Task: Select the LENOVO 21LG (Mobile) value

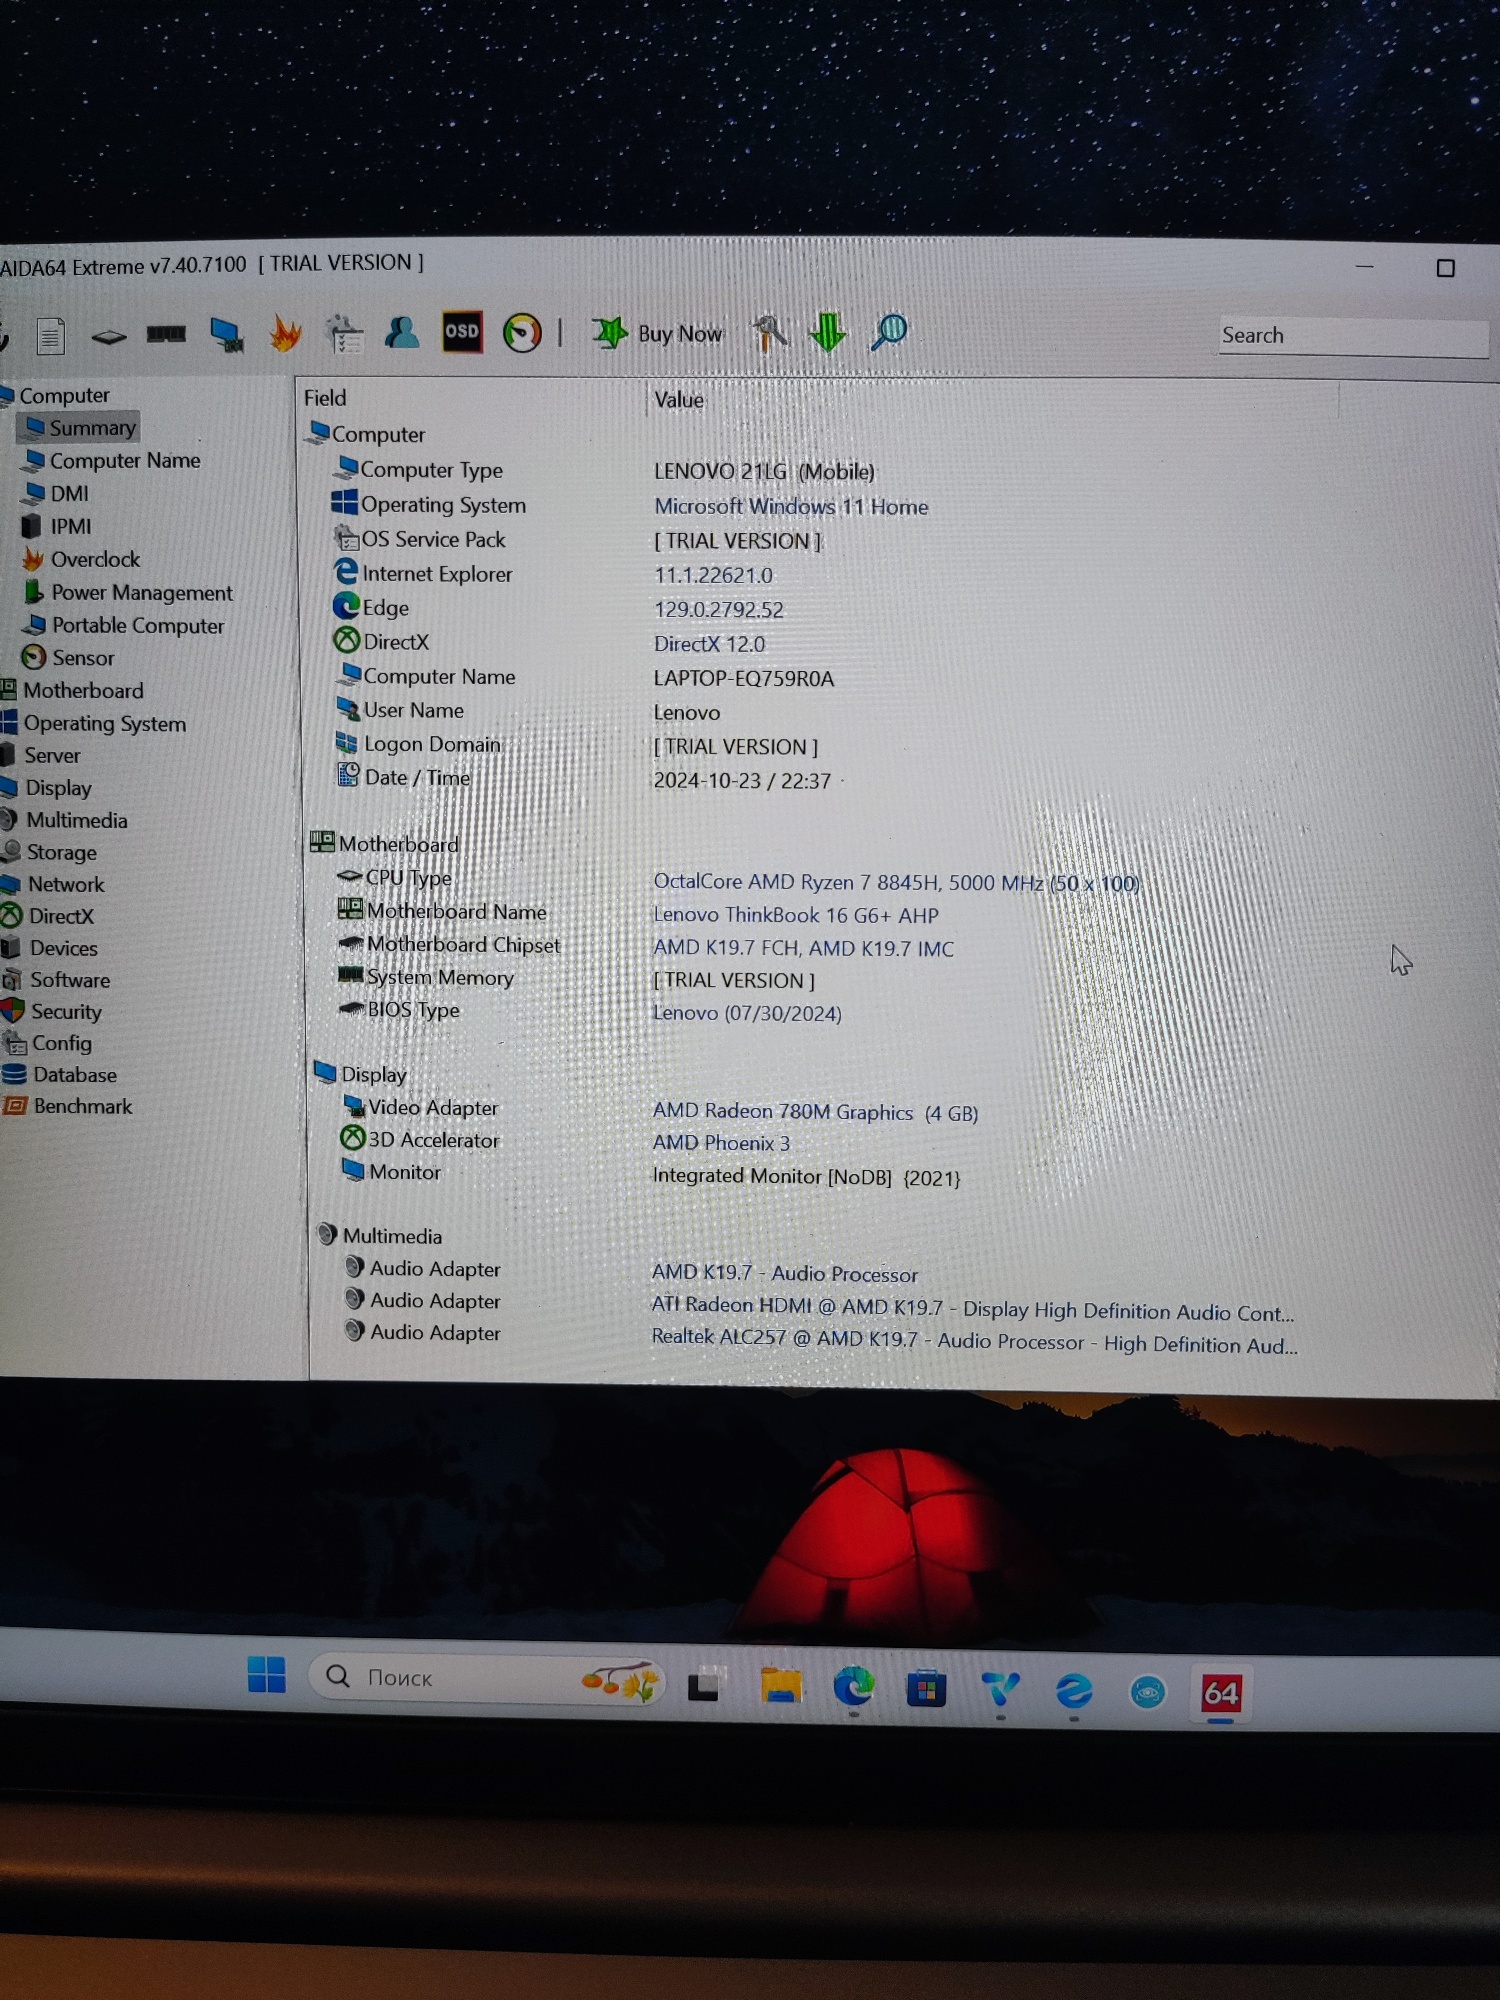Action: click(x=765, y=471)
